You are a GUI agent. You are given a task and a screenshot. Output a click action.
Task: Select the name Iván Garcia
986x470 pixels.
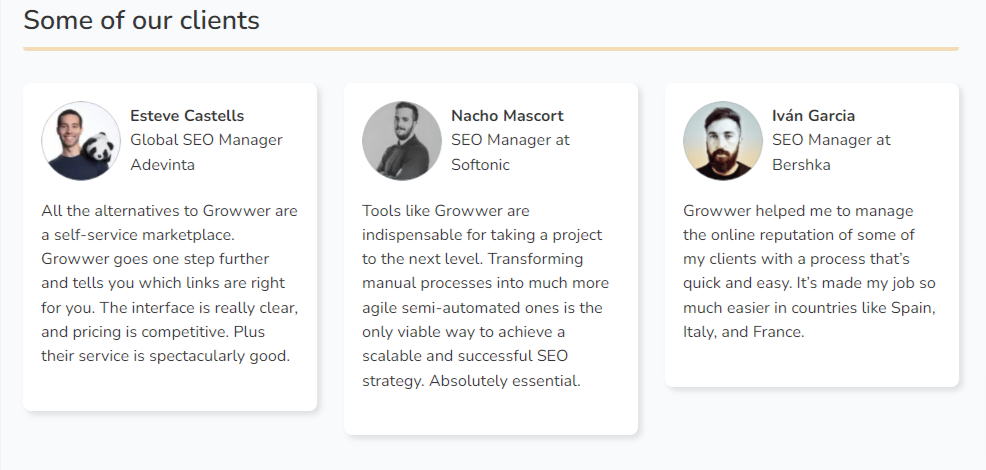[814, 116]
